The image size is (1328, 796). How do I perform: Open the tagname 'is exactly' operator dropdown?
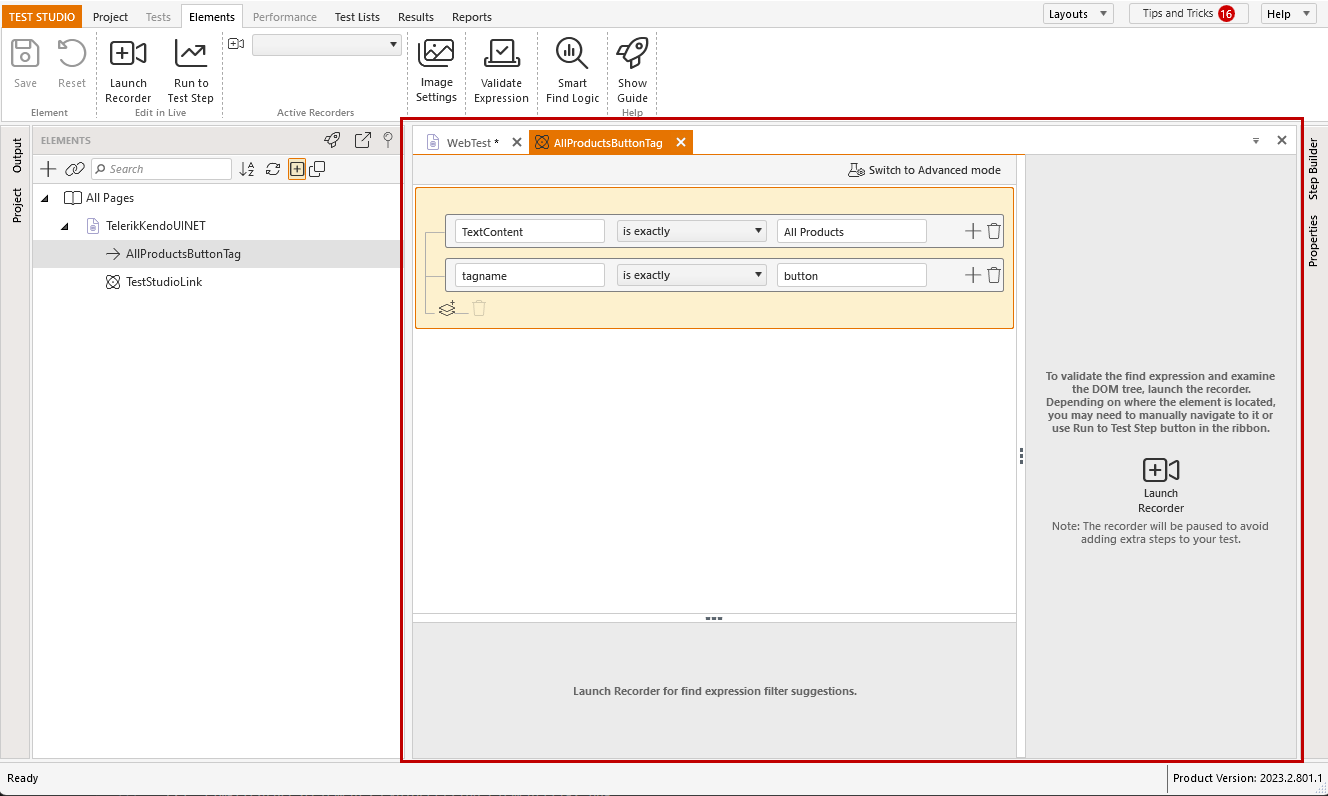(692, 275)
